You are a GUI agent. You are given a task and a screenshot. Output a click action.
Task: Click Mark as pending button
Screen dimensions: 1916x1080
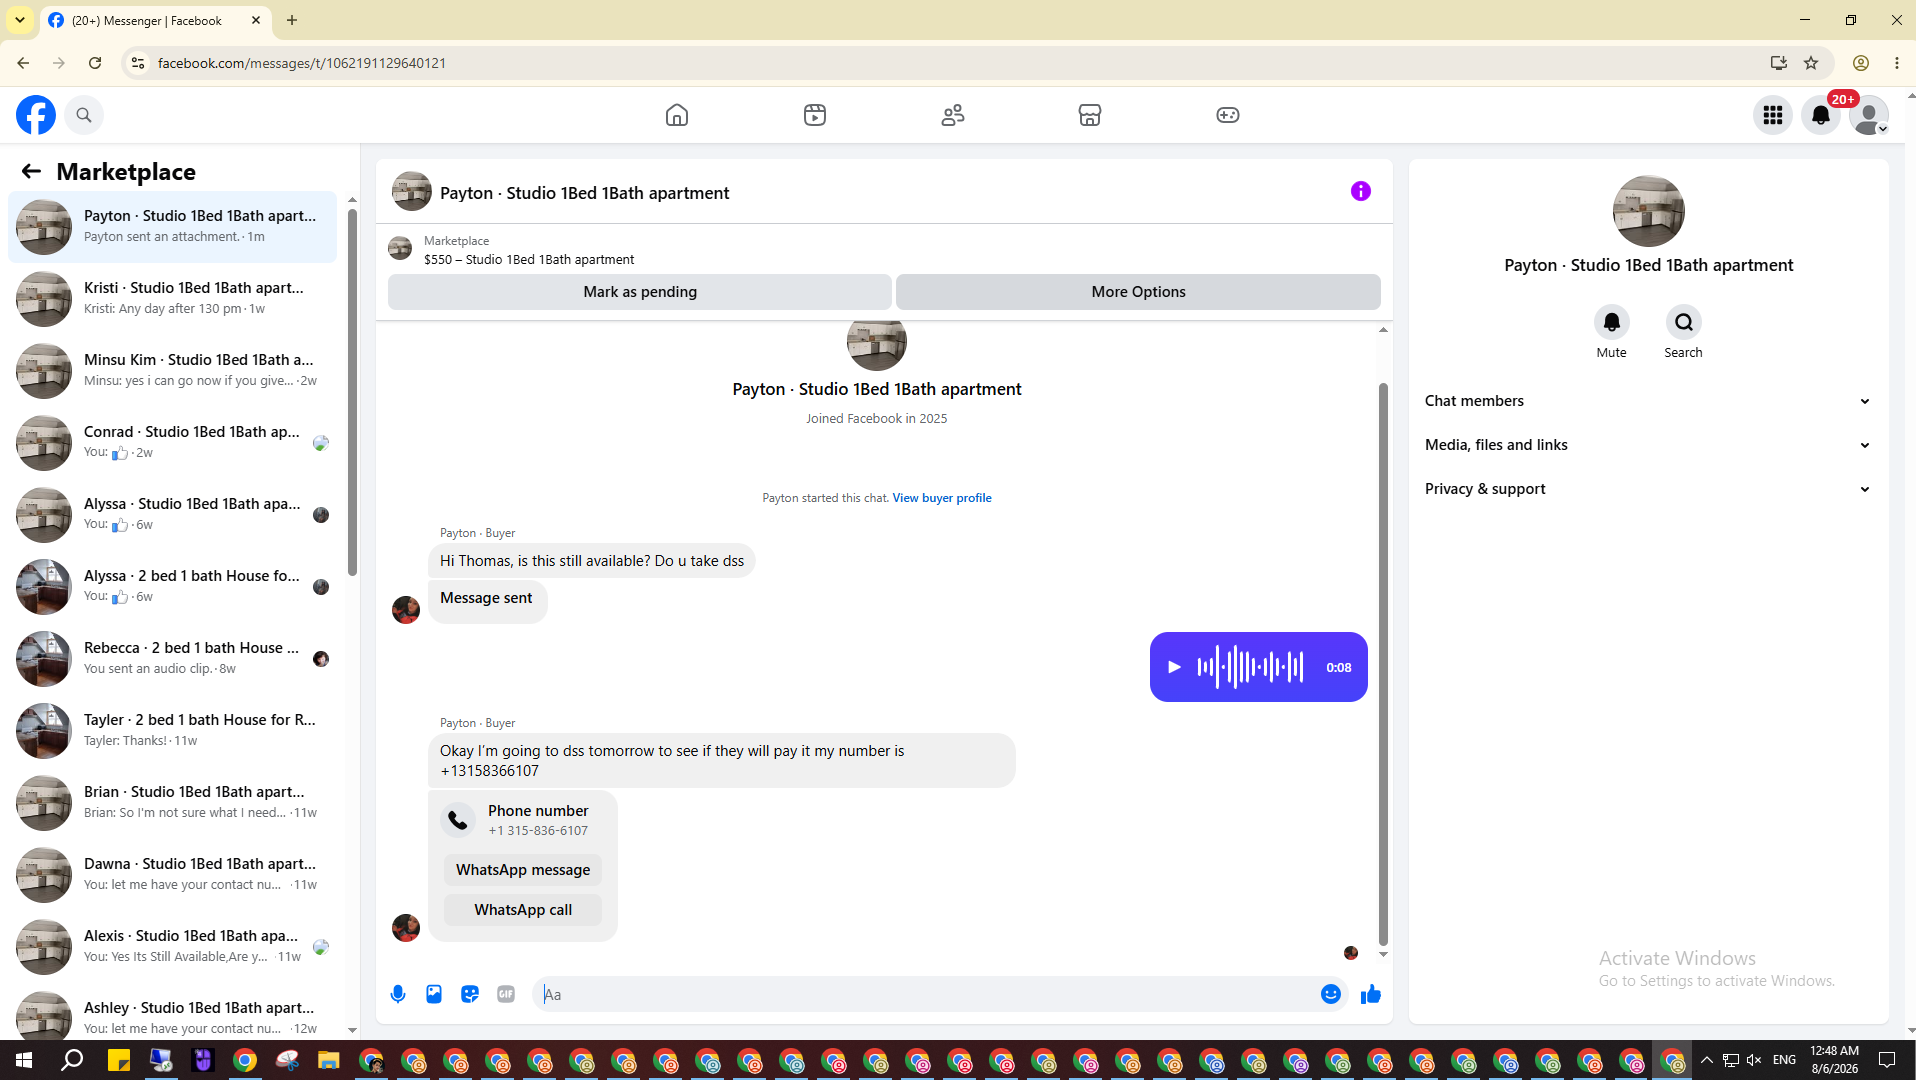click(640, 292)
